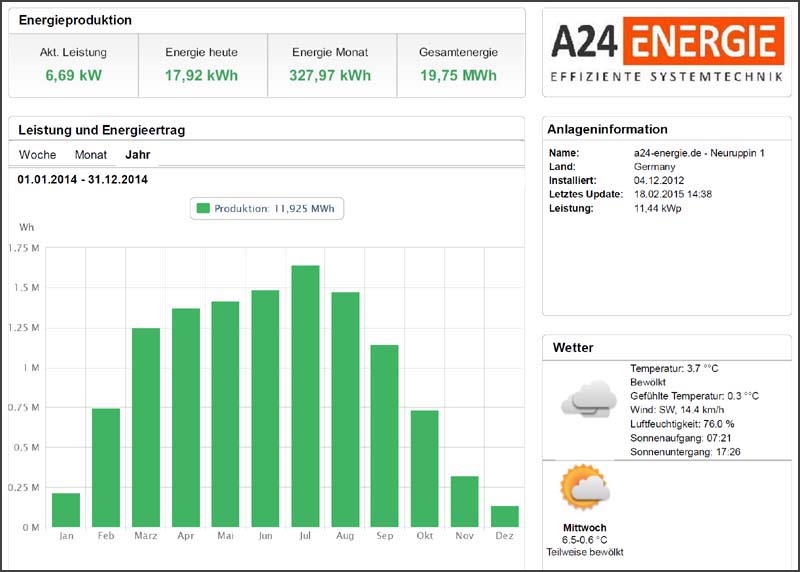Click the Akt. Leistung 6,69 kW value
Viewport: 800px width, 572px height.
pyautogui.click(x=73, y=75)
